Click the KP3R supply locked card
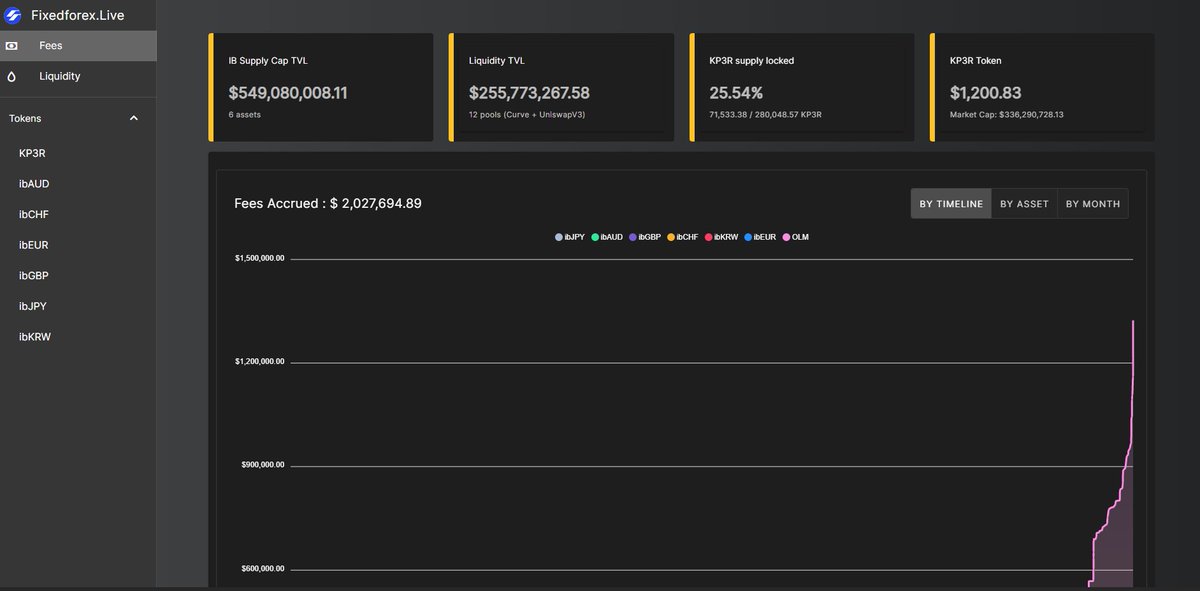Screen dimensions: 1200x591 click(802, 87)
